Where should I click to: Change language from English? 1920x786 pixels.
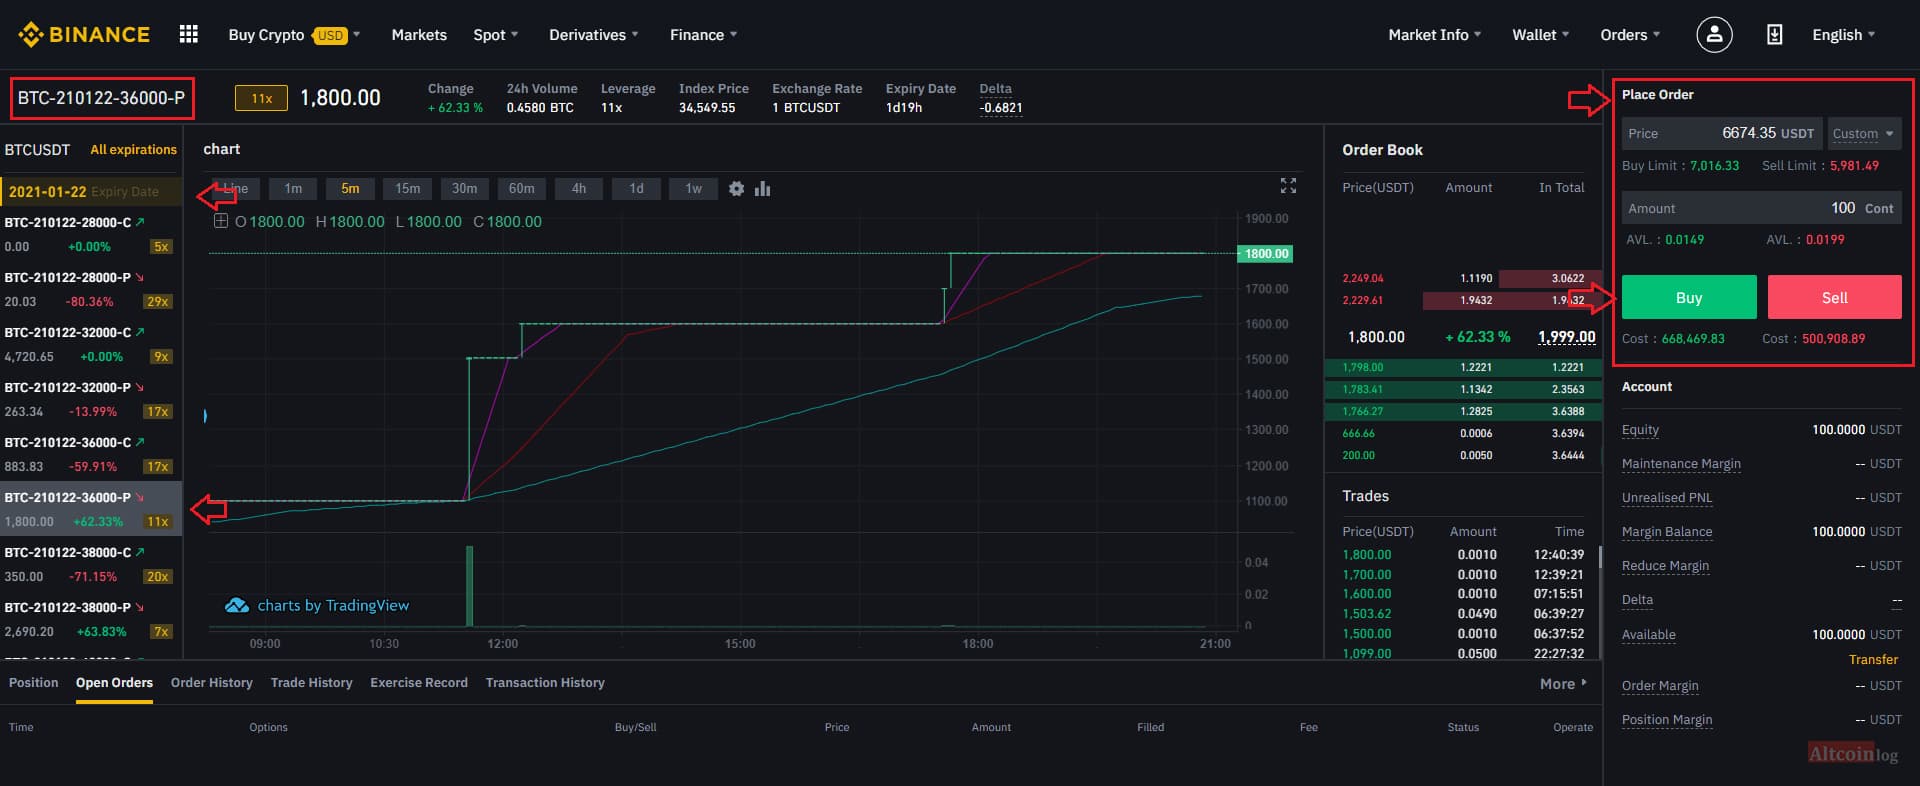click(x=1844, y=35)
